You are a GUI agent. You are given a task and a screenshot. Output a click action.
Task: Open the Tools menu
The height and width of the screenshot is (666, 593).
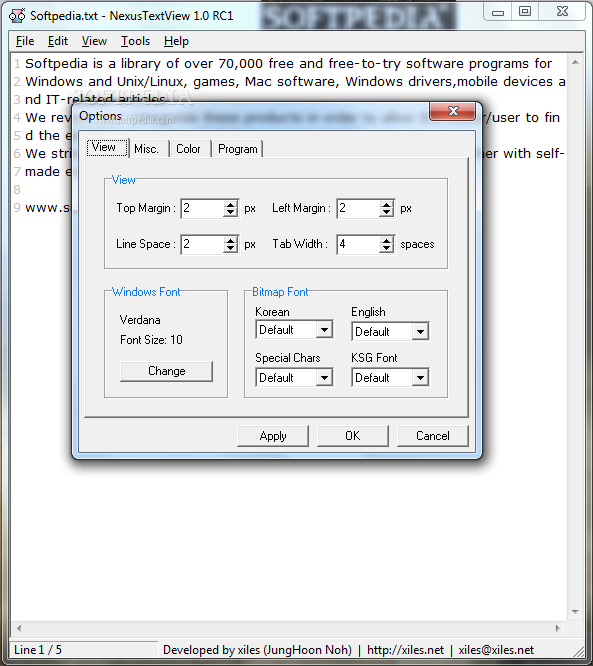click(x=136, y=41)
